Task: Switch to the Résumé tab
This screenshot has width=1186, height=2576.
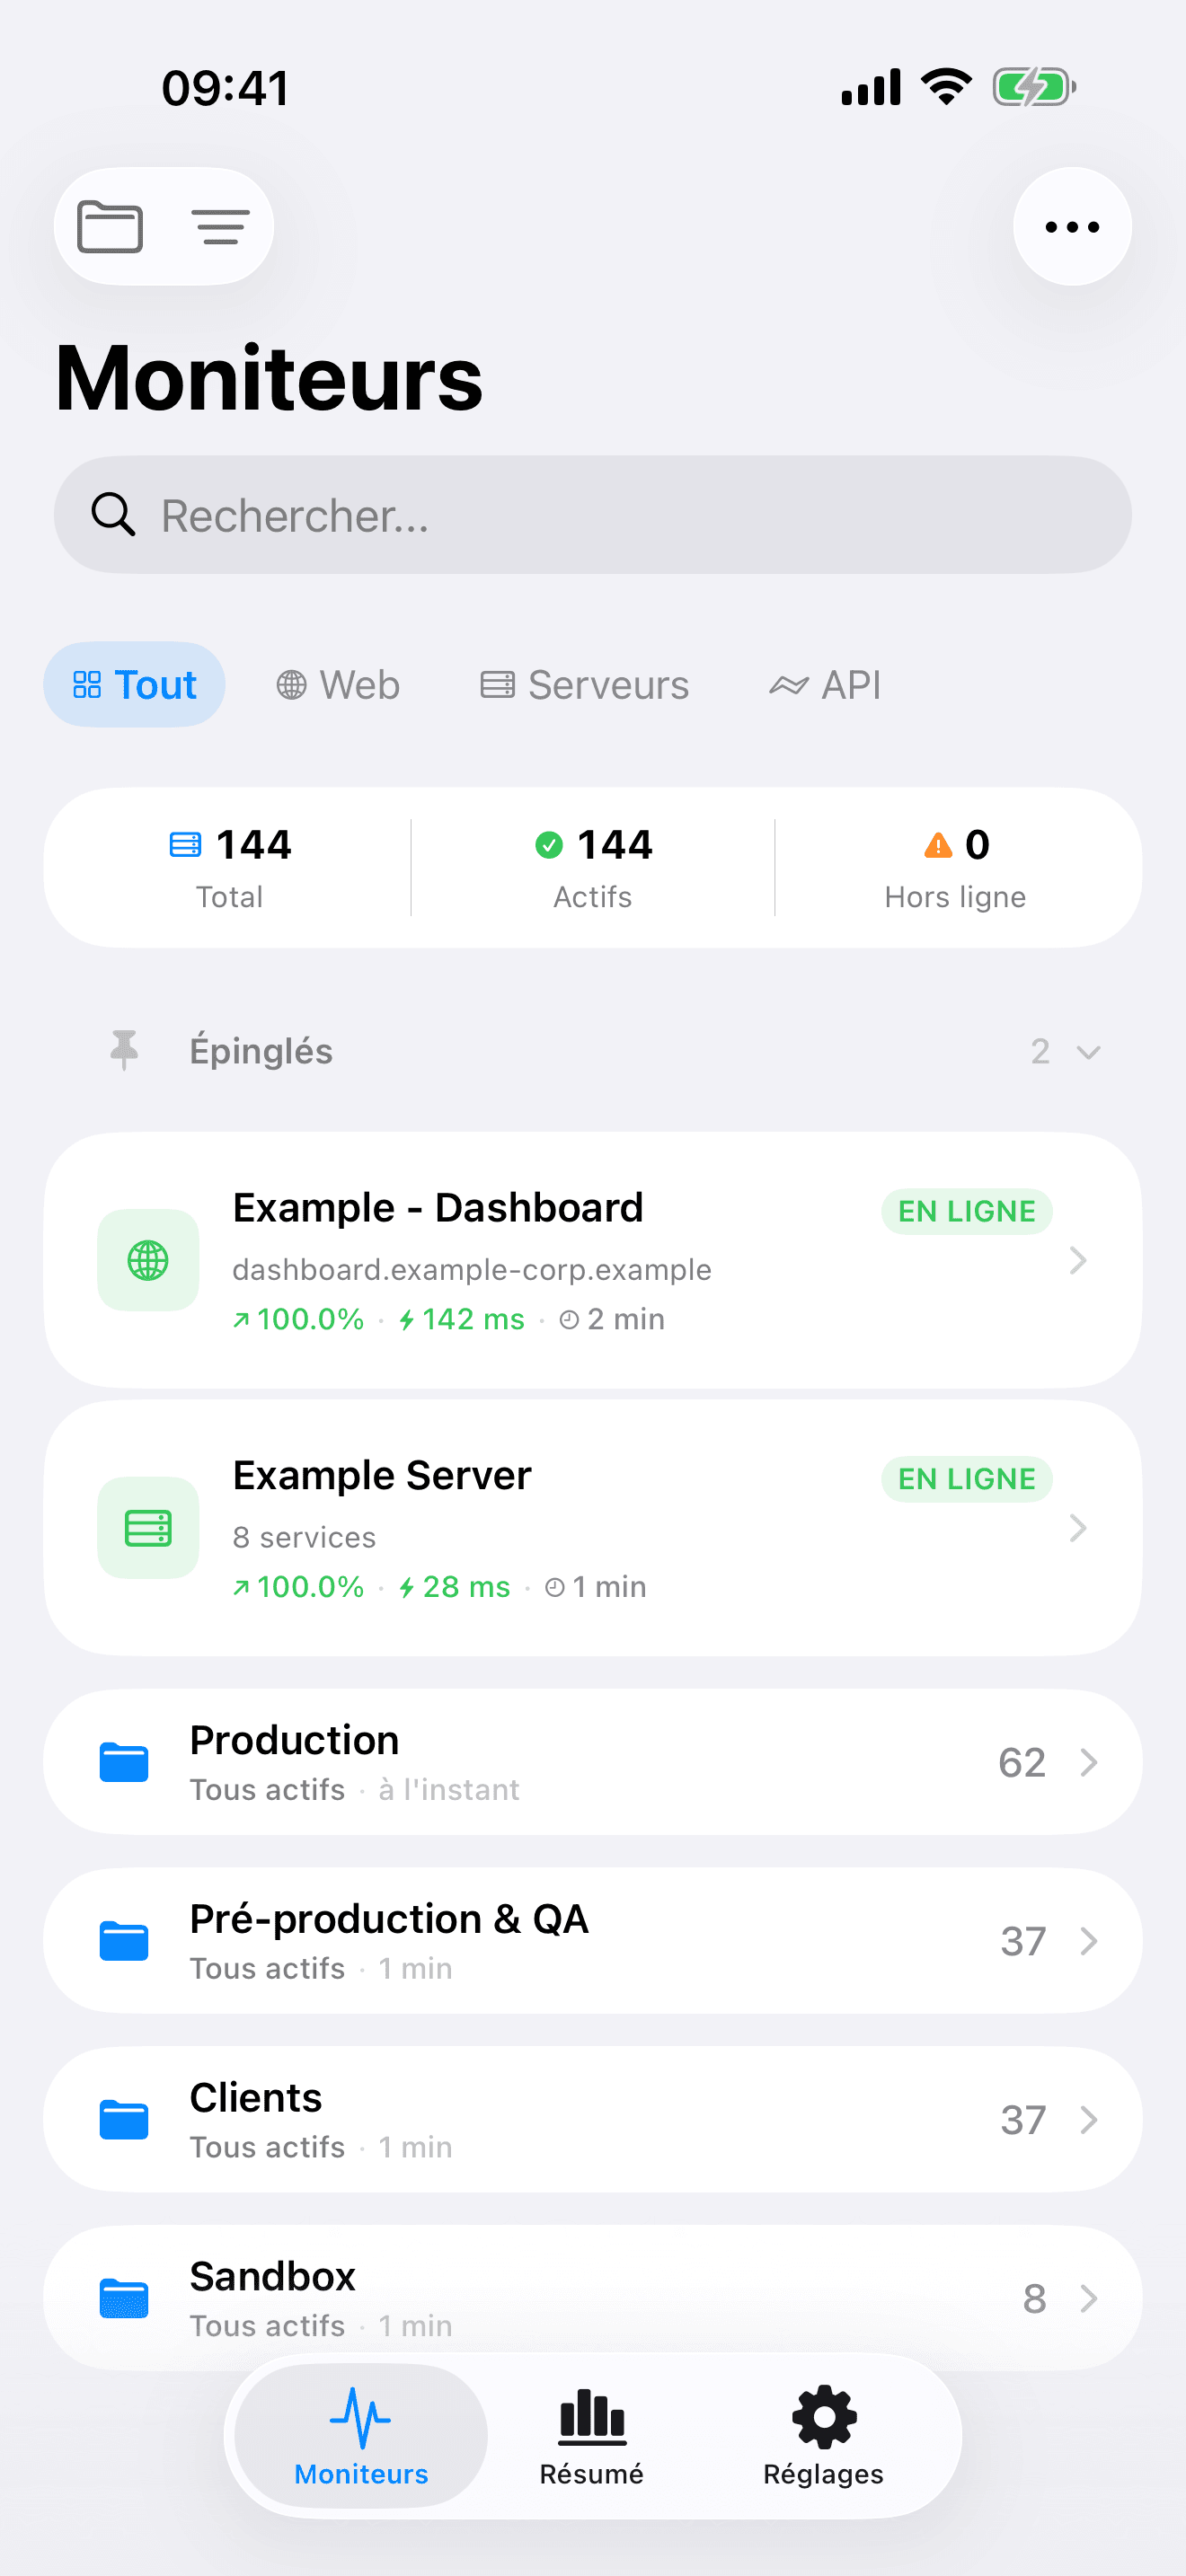Action: (x=592, y=2436)
